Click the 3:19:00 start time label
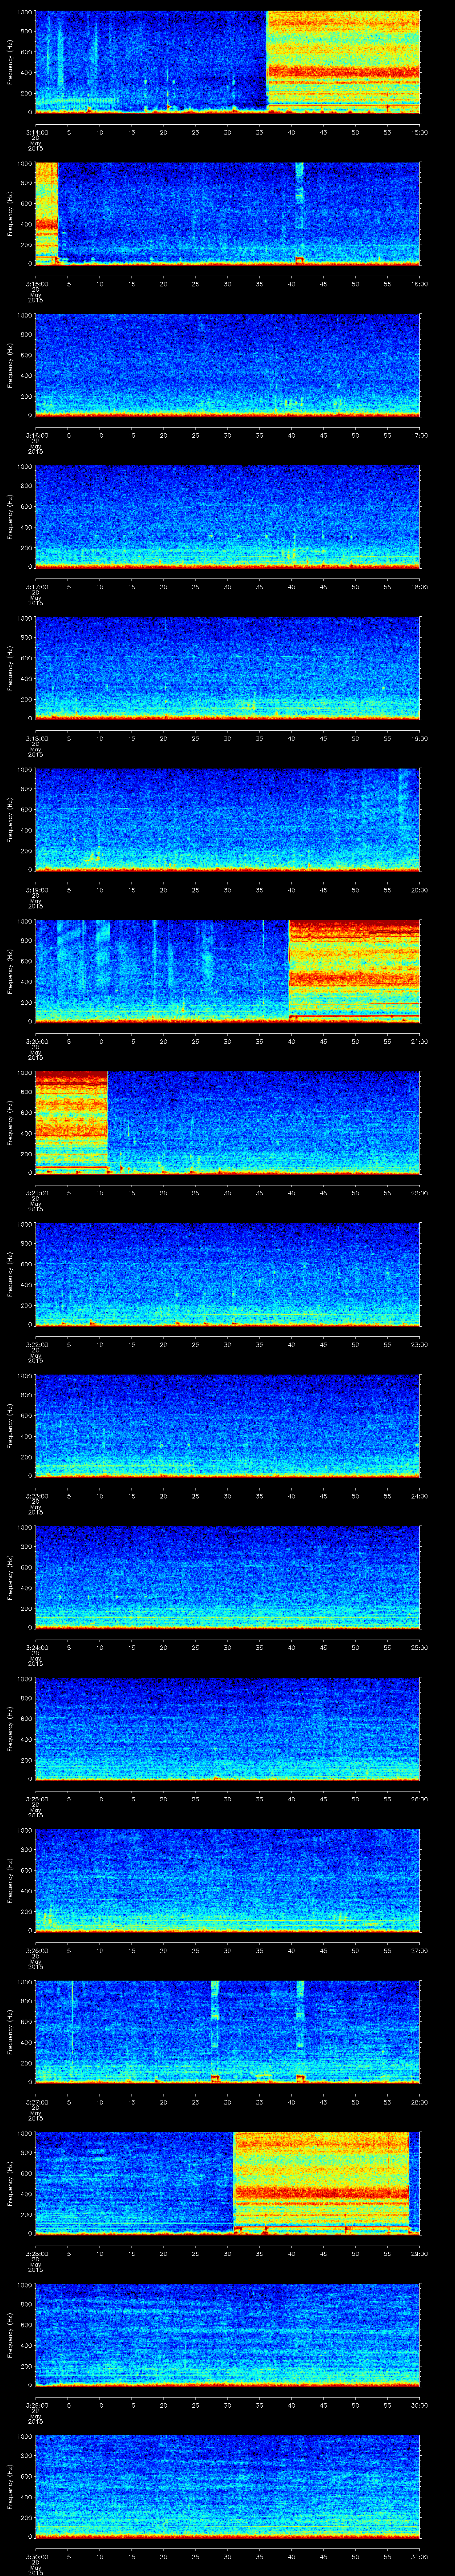Screen dimensions: 455x2576 coord(36,890)
